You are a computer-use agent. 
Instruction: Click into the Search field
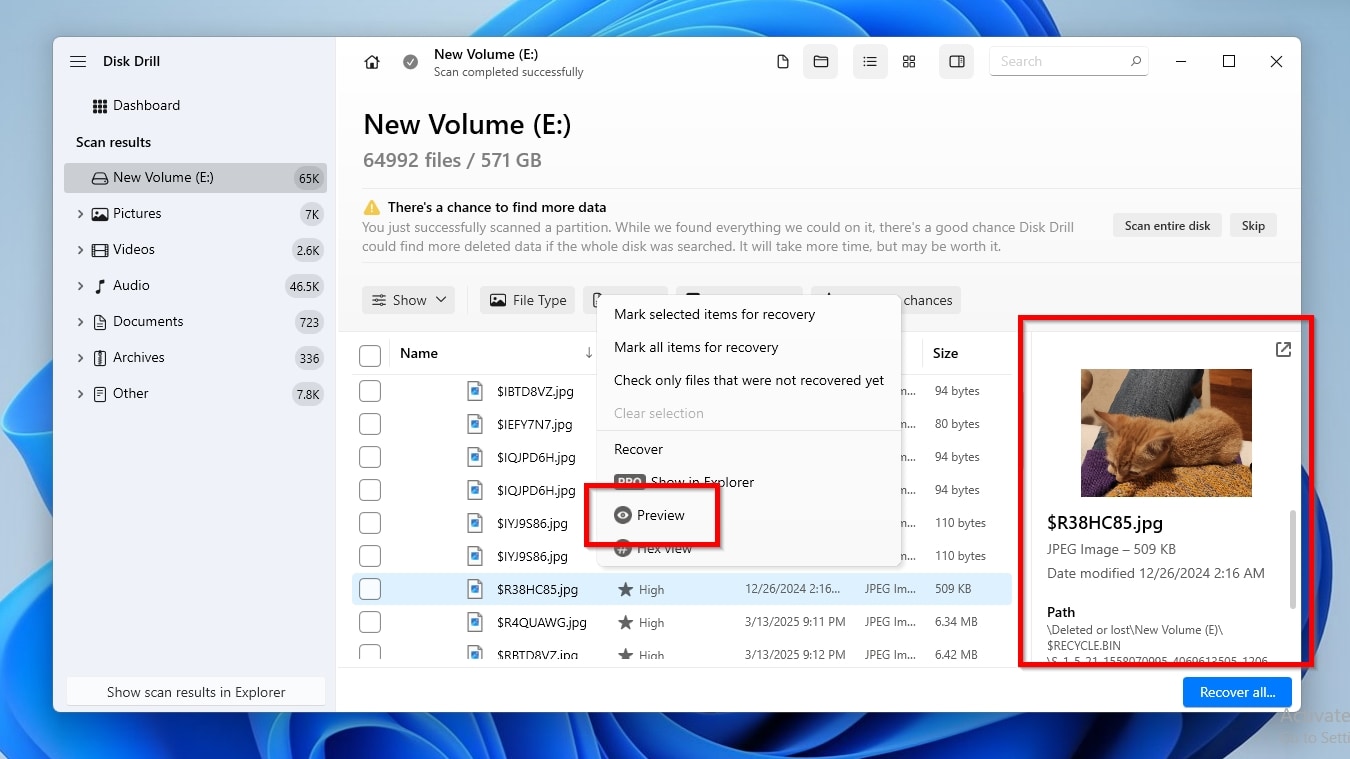pos(1060,62)
